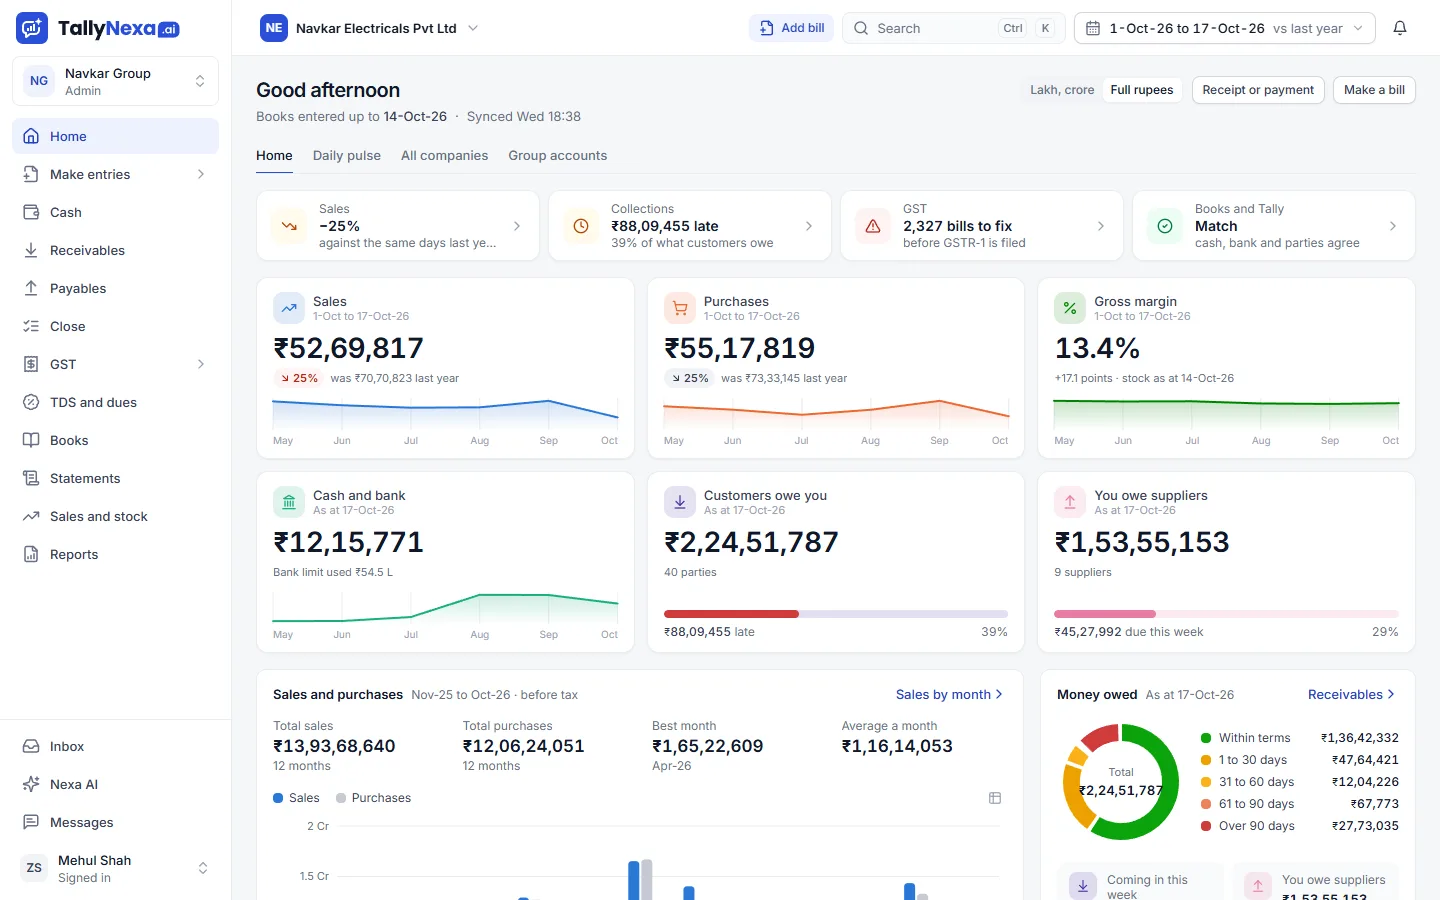Click the Coming in this week card
This screenshot has width=1440, height=900.
[x=1140, y=882]
